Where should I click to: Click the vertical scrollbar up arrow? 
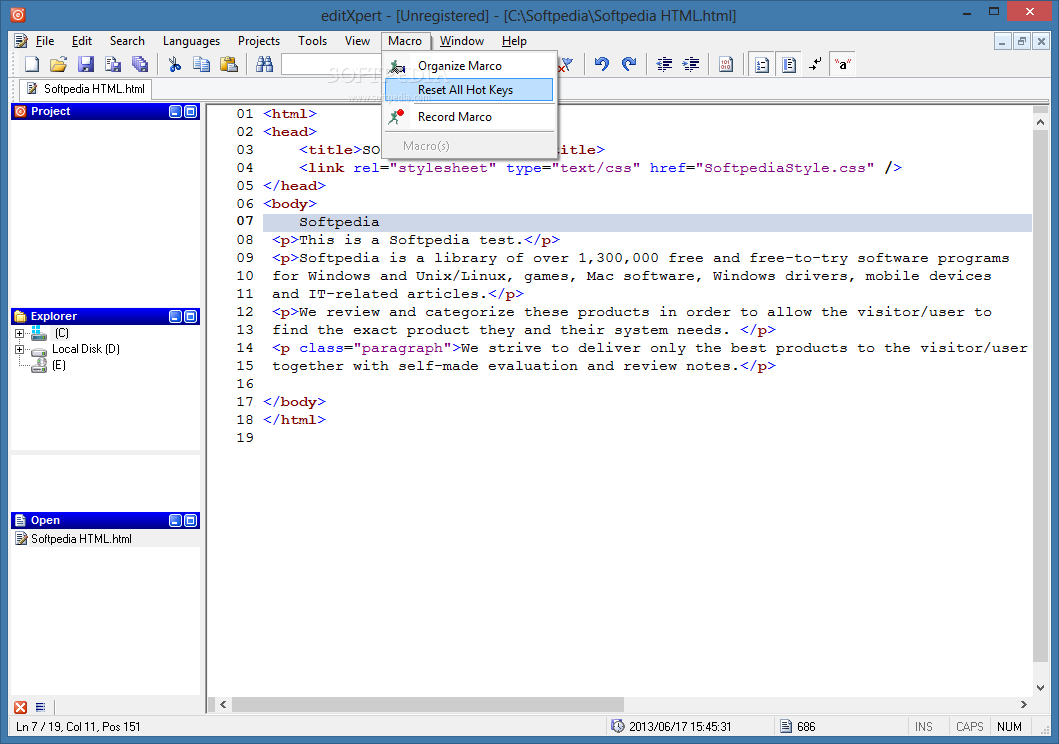[x=1040, y=122]
